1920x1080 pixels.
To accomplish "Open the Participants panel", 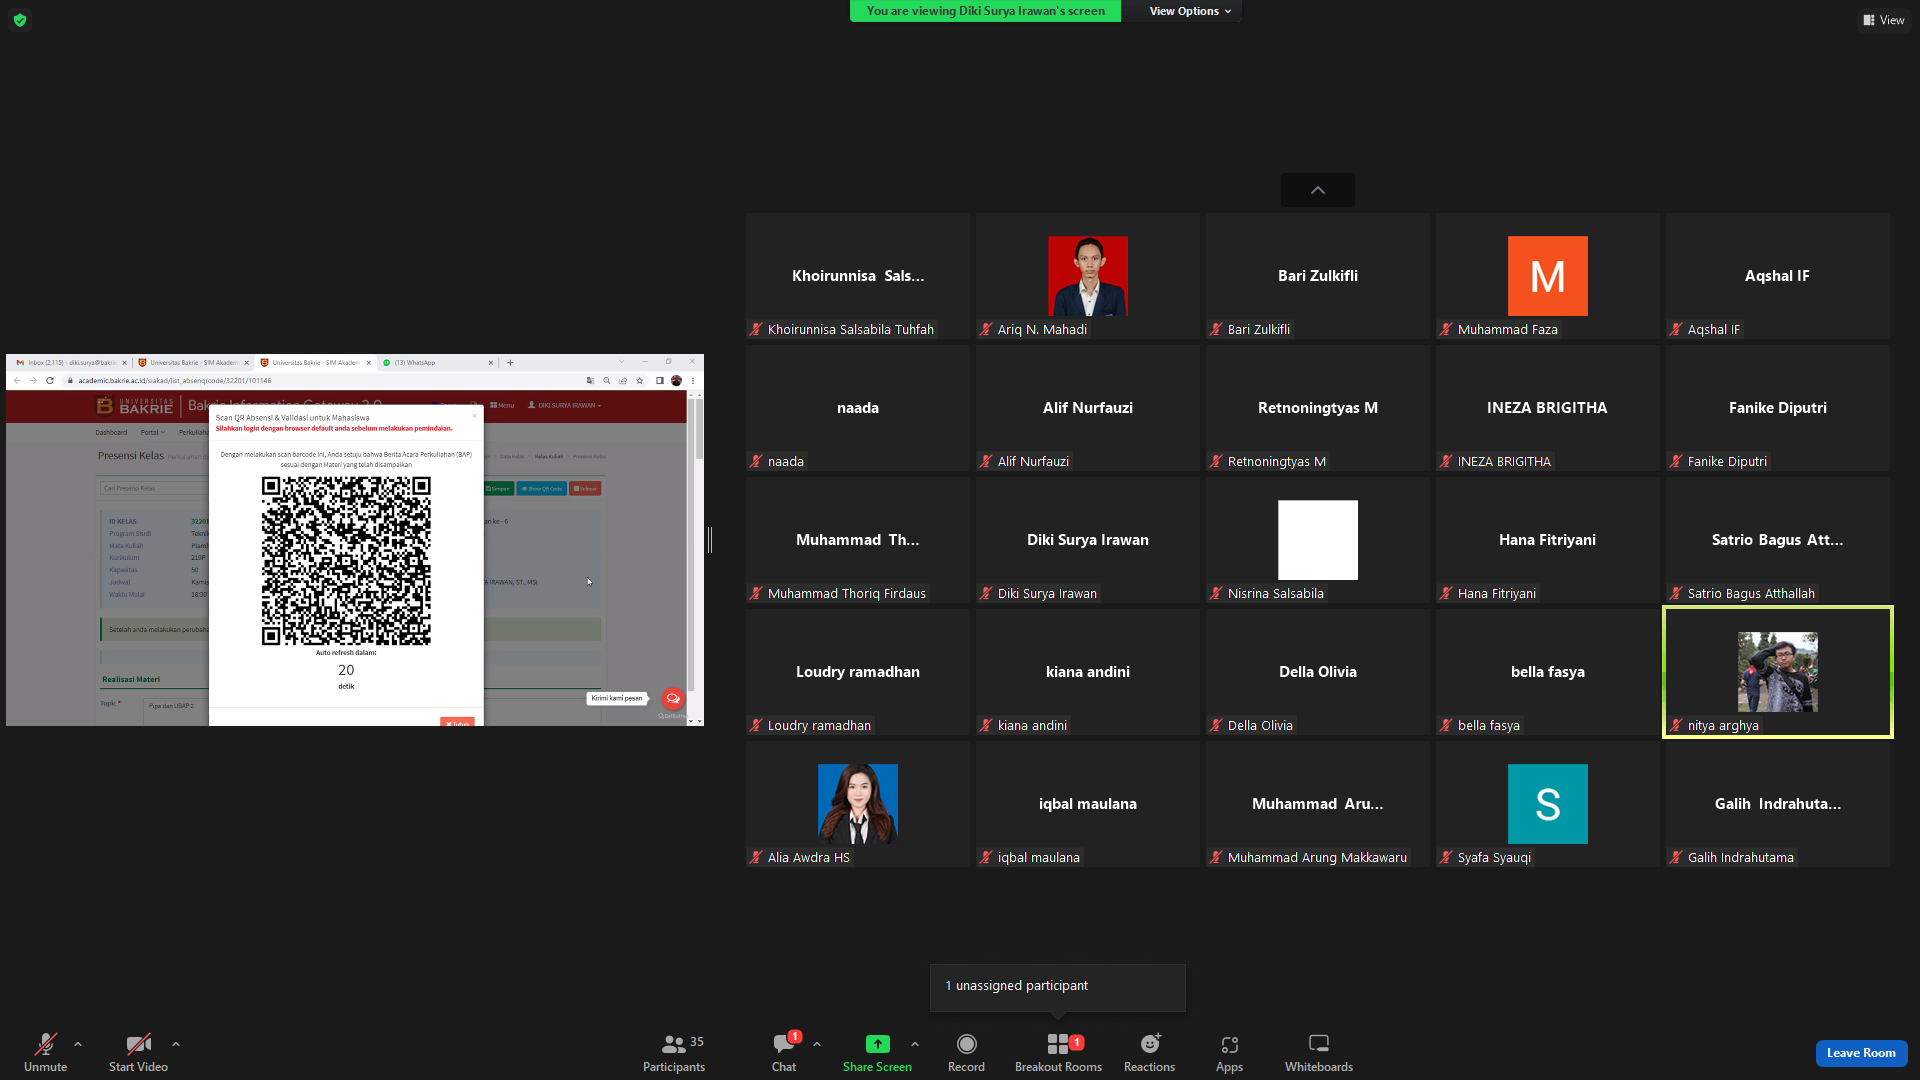I will click(x=674, y=1052).
